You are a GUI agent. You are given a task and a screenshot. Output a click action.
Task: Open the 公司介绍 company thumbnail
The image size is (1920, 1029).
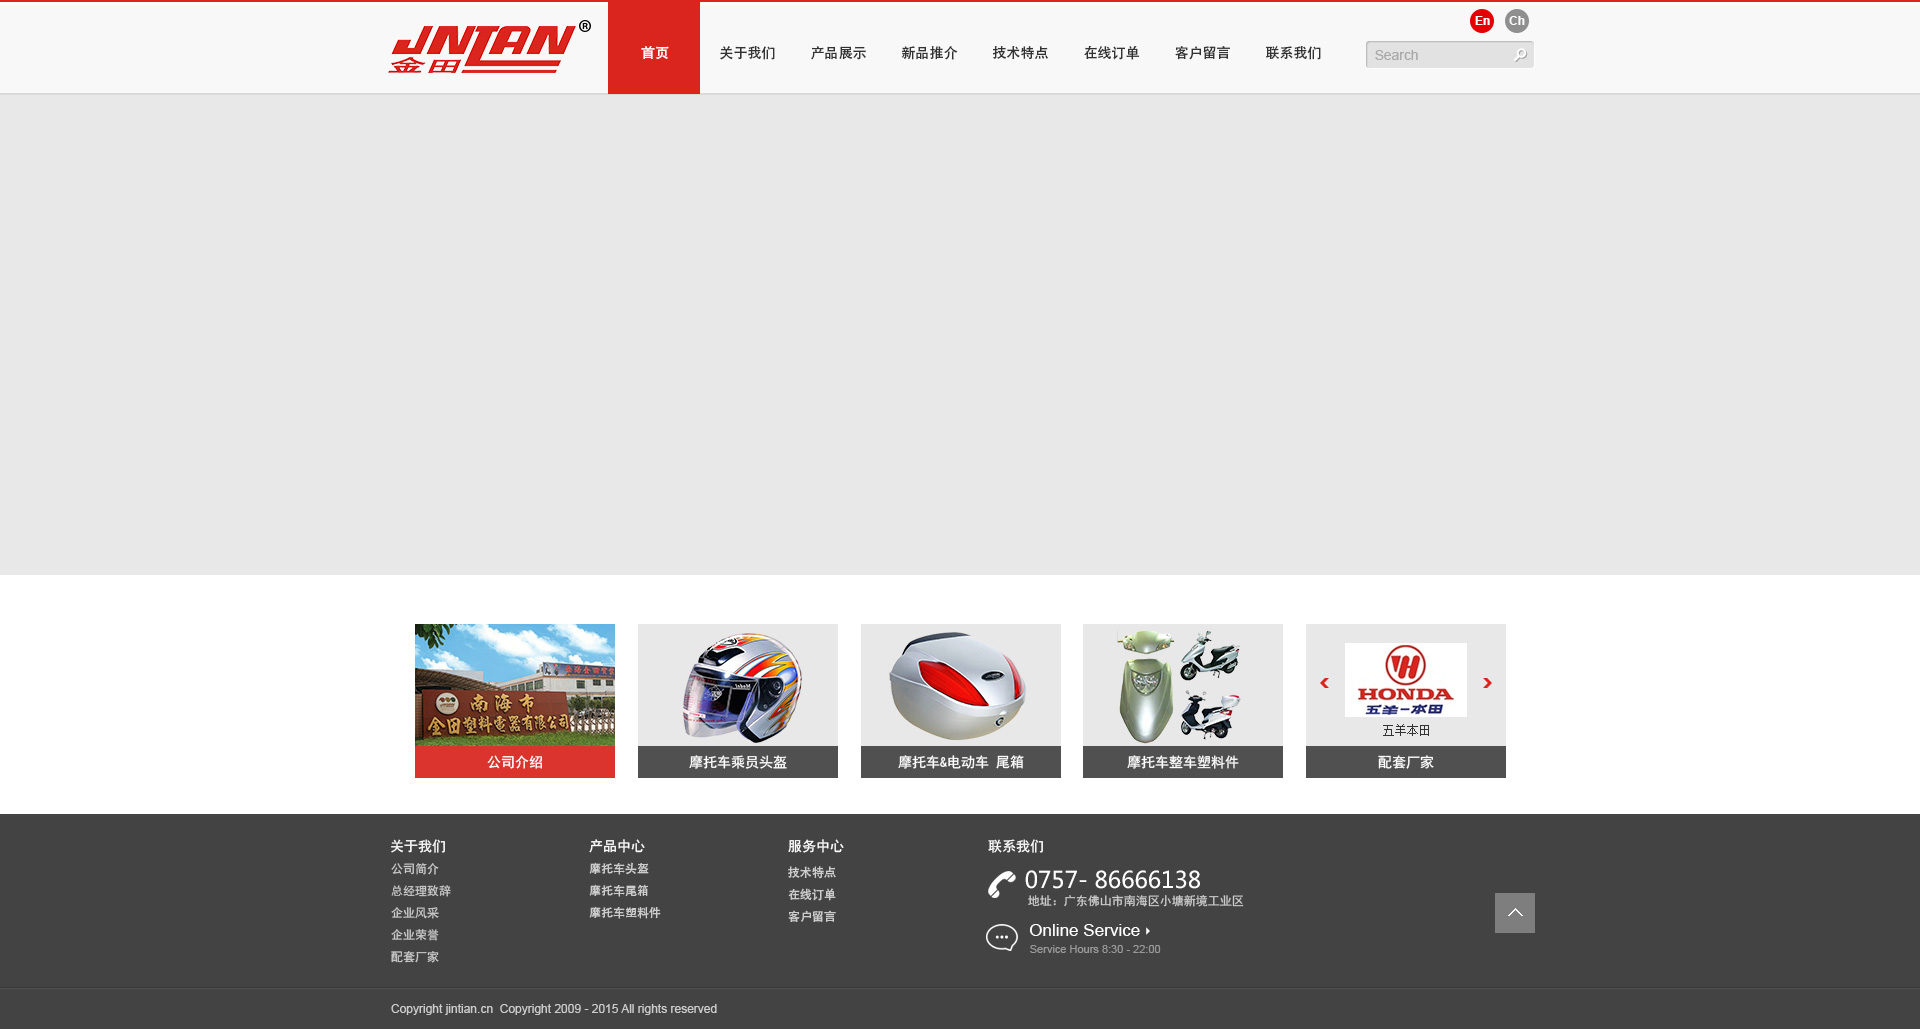pyautogui.click(x=515, y=700)
